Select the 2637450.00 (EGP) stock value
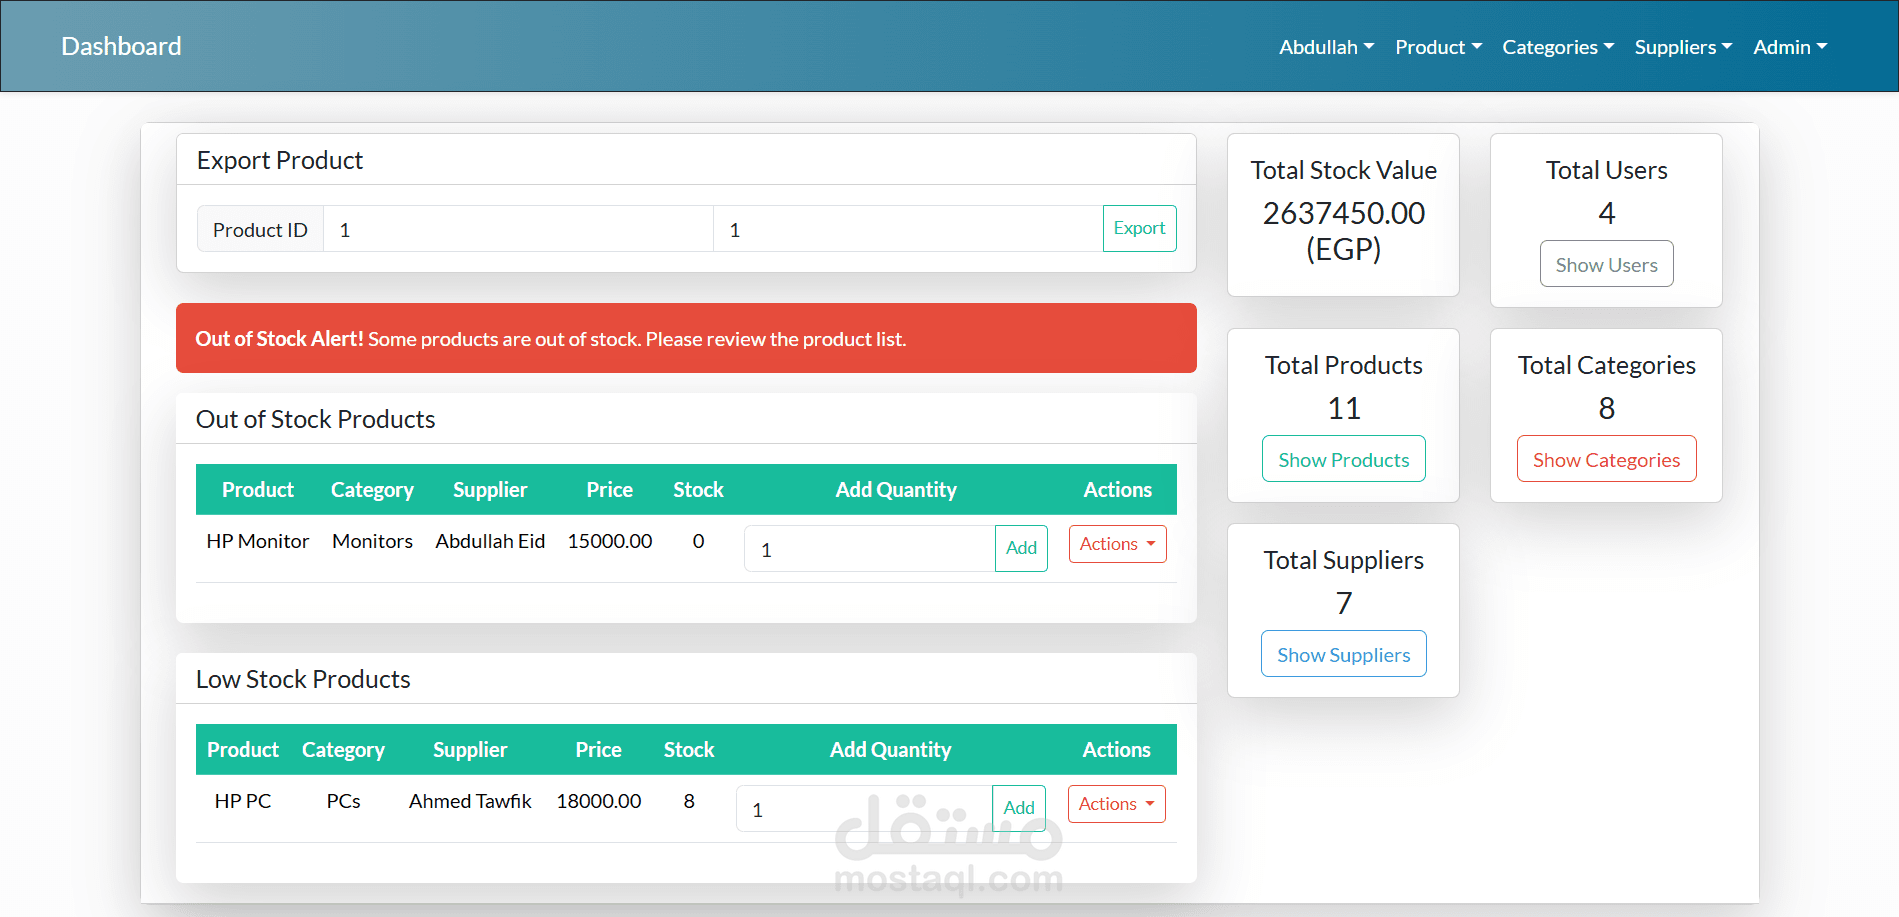This screenshot has width=1899, height=917. (x=1343, y=231)
